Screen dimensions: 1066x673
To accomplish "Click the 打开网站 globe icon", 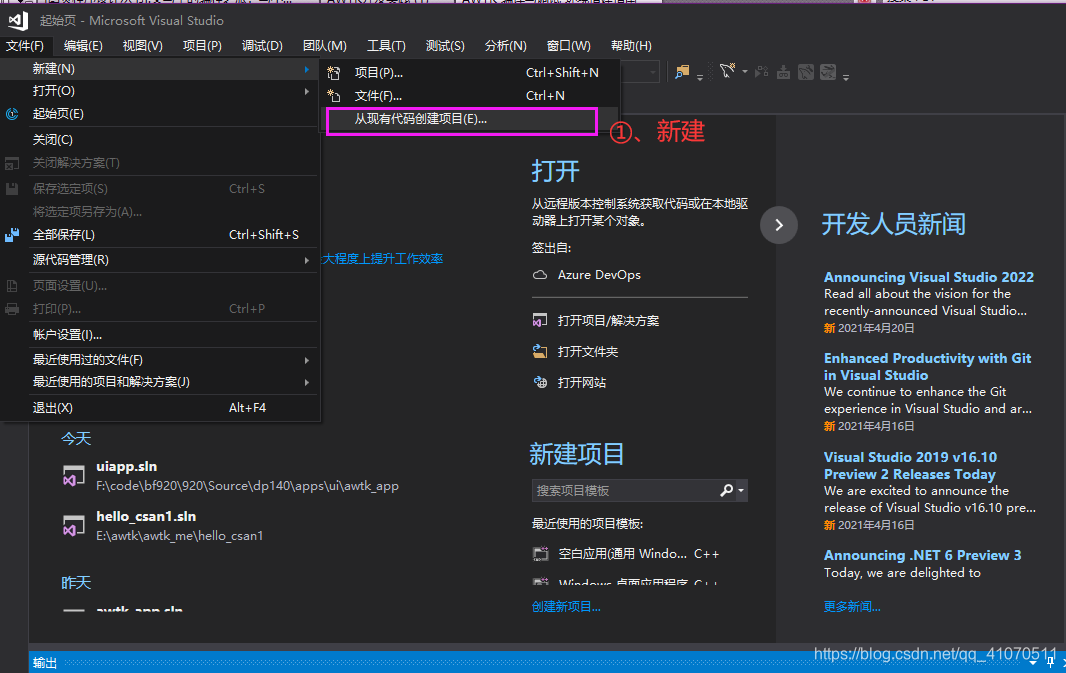I will (540, 383).
